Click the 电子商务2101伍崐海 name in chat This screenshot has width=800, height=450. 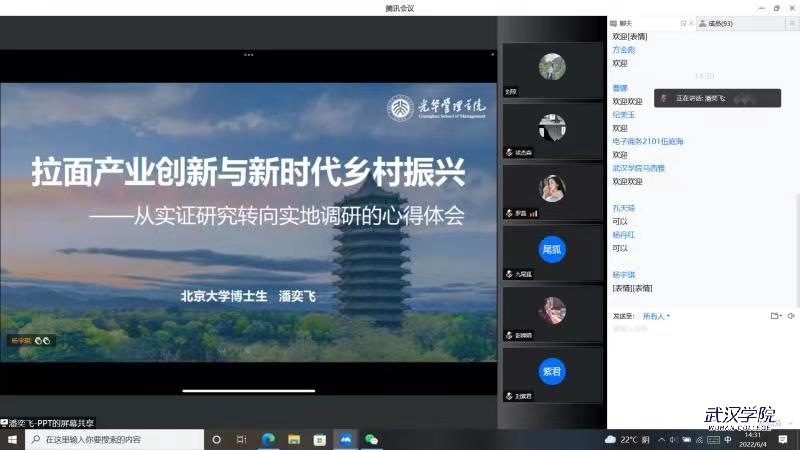tap(648, 142)
